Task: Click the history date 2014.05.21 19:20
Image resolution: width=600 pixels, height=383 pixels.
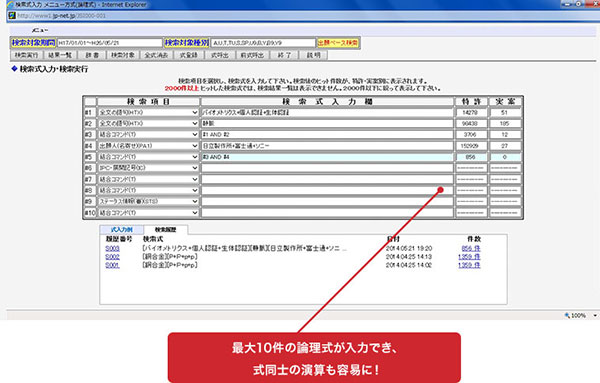Action: pos(409,248)
